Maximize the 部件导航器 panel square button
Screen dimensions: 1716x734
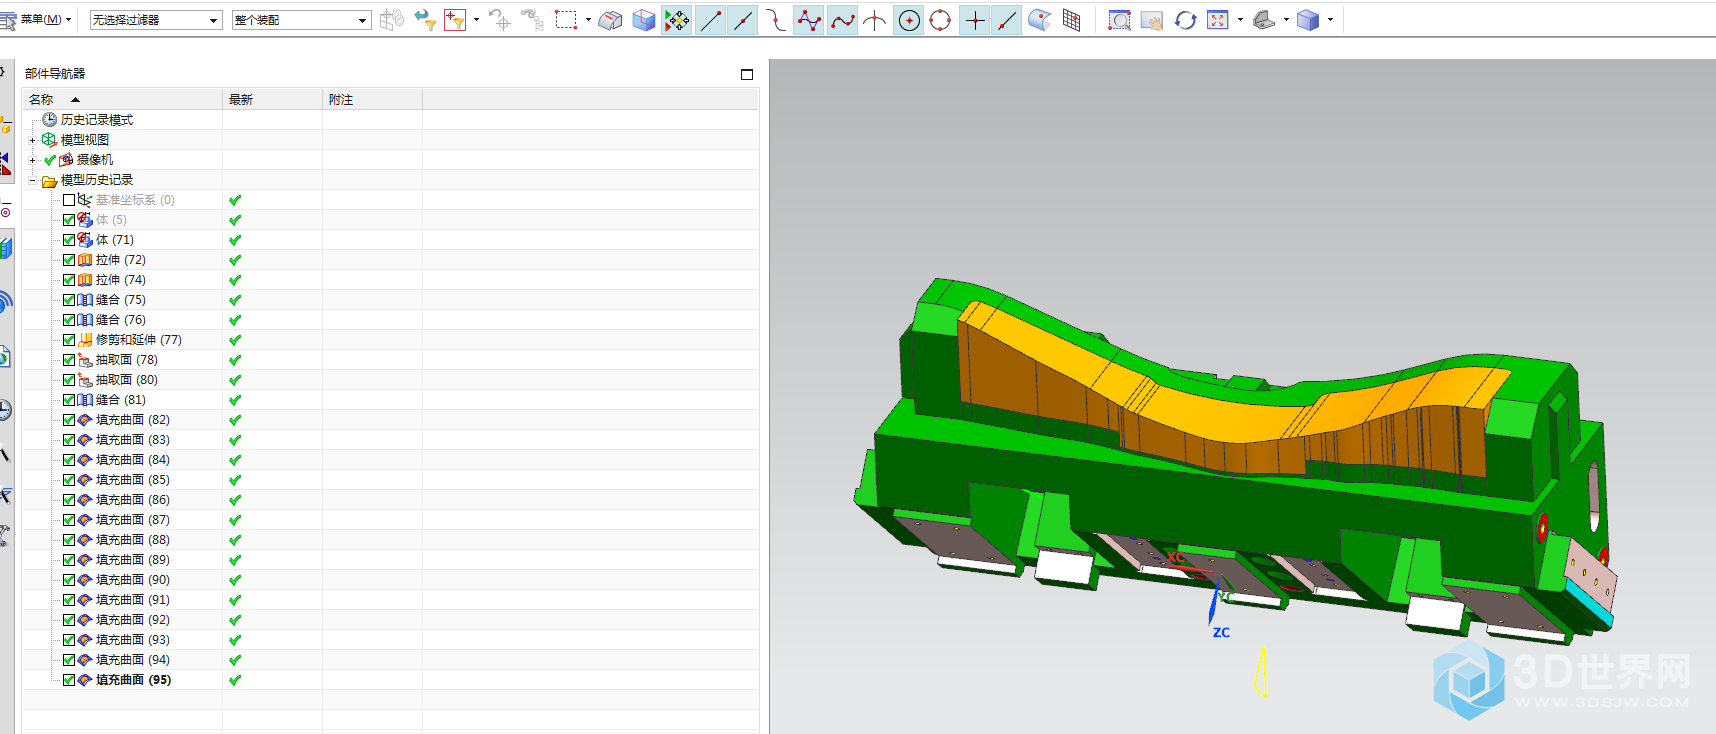point(747,74)
